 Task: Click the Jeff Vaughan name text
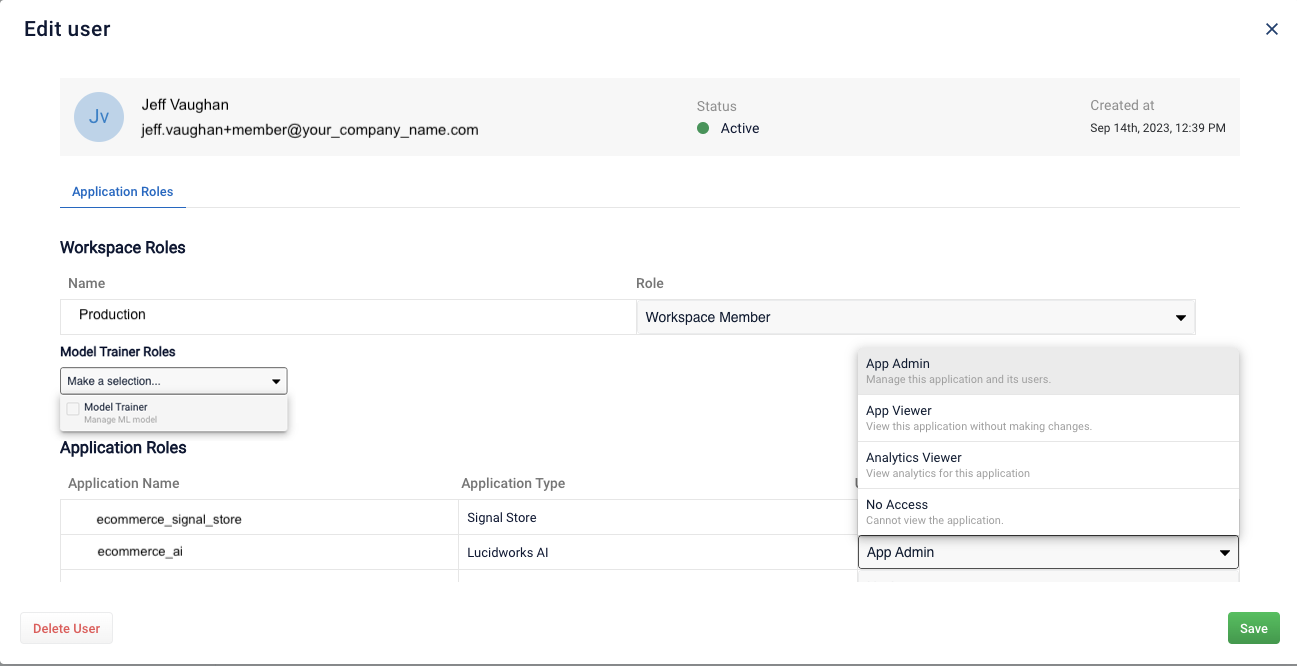(x=186, y=105)
